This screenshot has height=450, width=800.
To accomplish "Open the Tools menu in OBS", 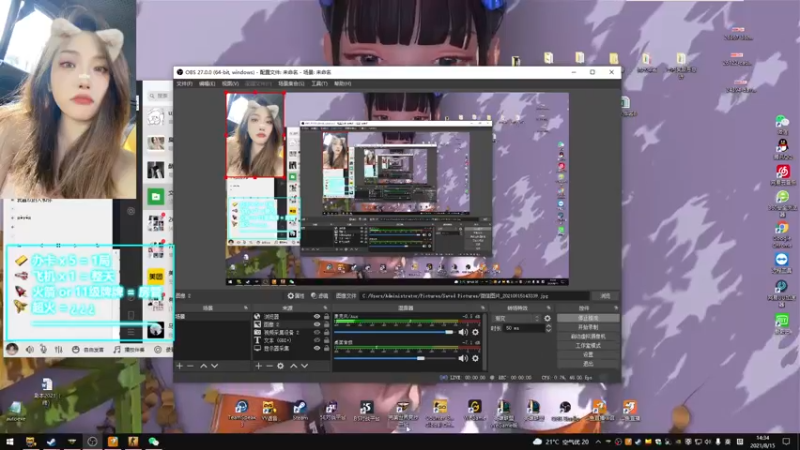I will tap(319, 84).
